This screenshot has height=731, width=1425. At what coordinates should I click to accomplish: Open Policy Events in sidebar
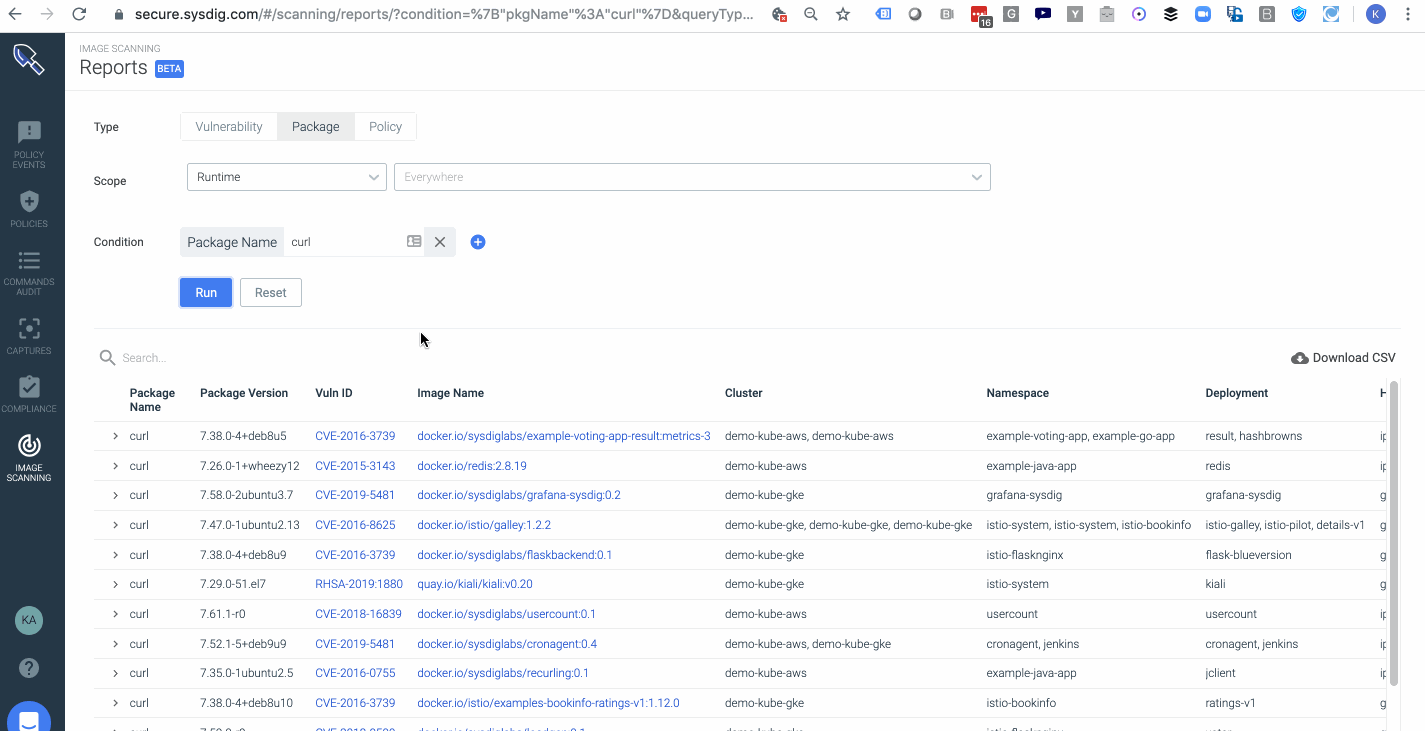click(x=29, y=144)
